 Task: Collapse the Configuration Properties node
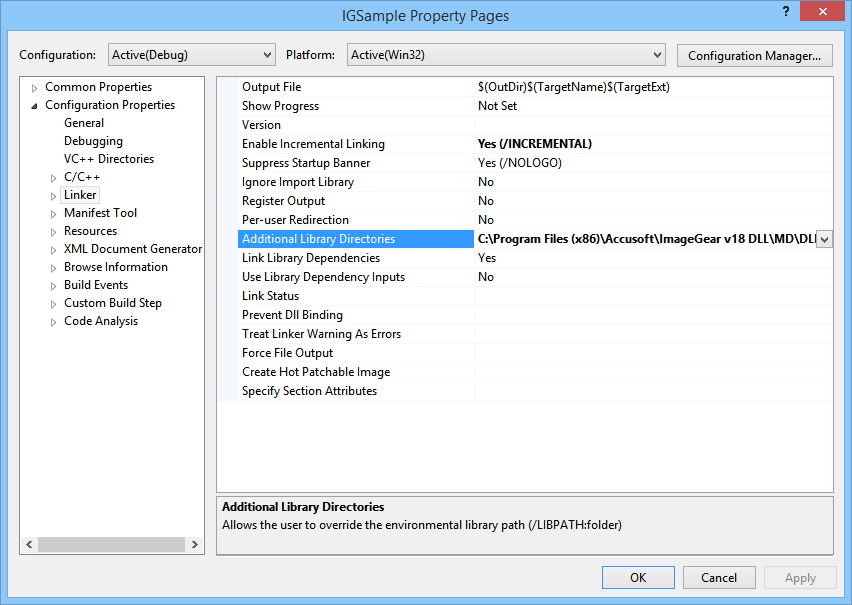[35, 106]
